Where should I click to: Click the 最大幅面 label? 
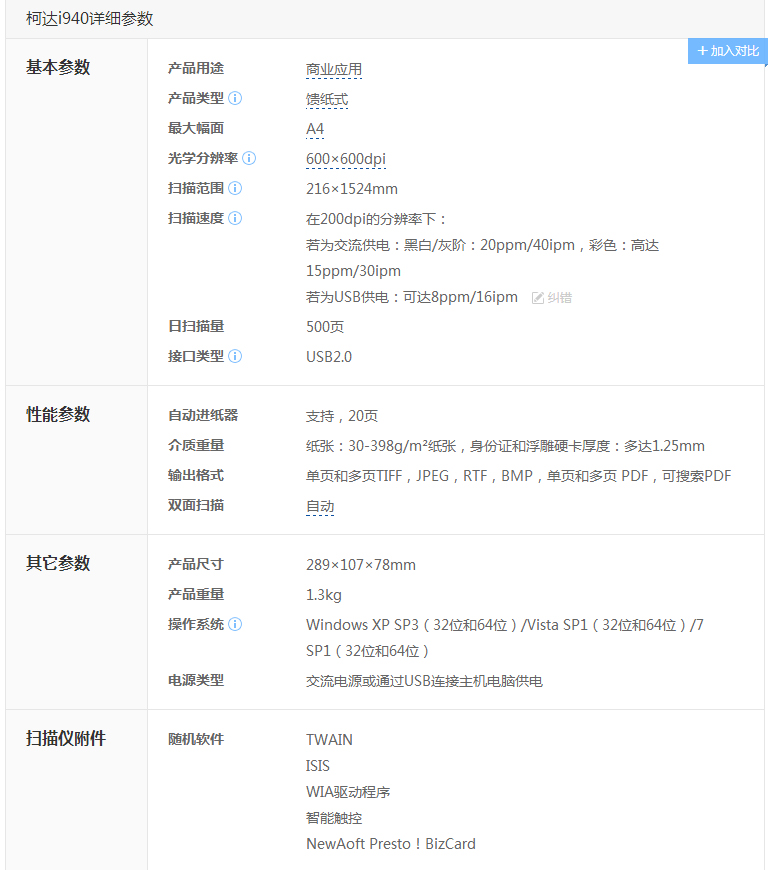196,129
